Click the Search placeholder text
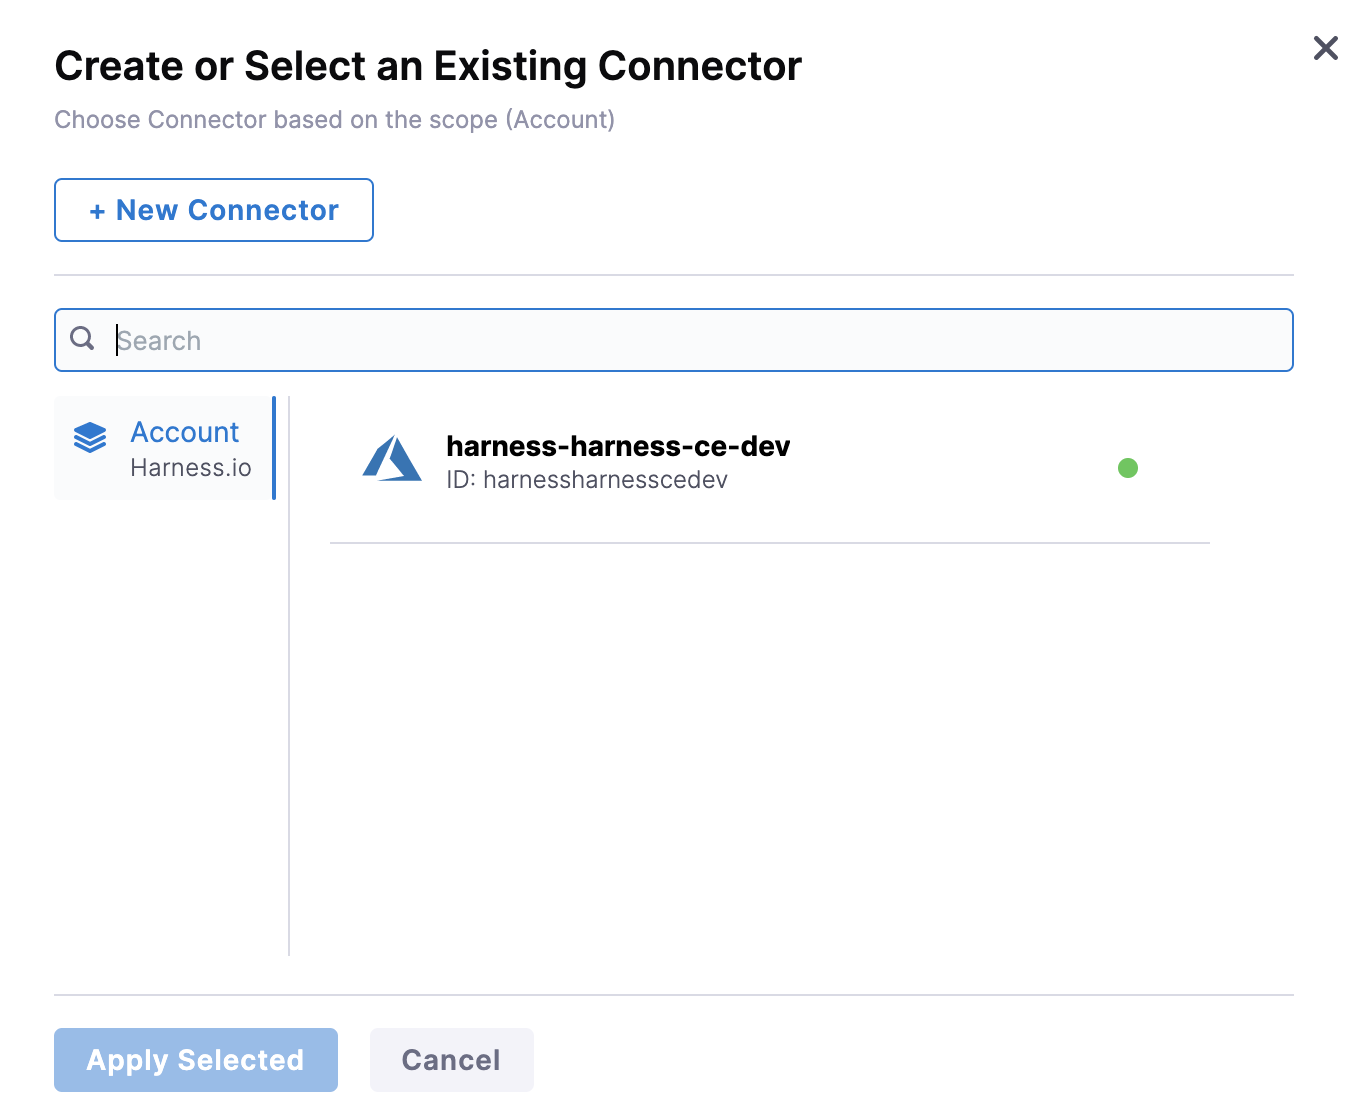Screen dimensions: 1354x1116 160,341
